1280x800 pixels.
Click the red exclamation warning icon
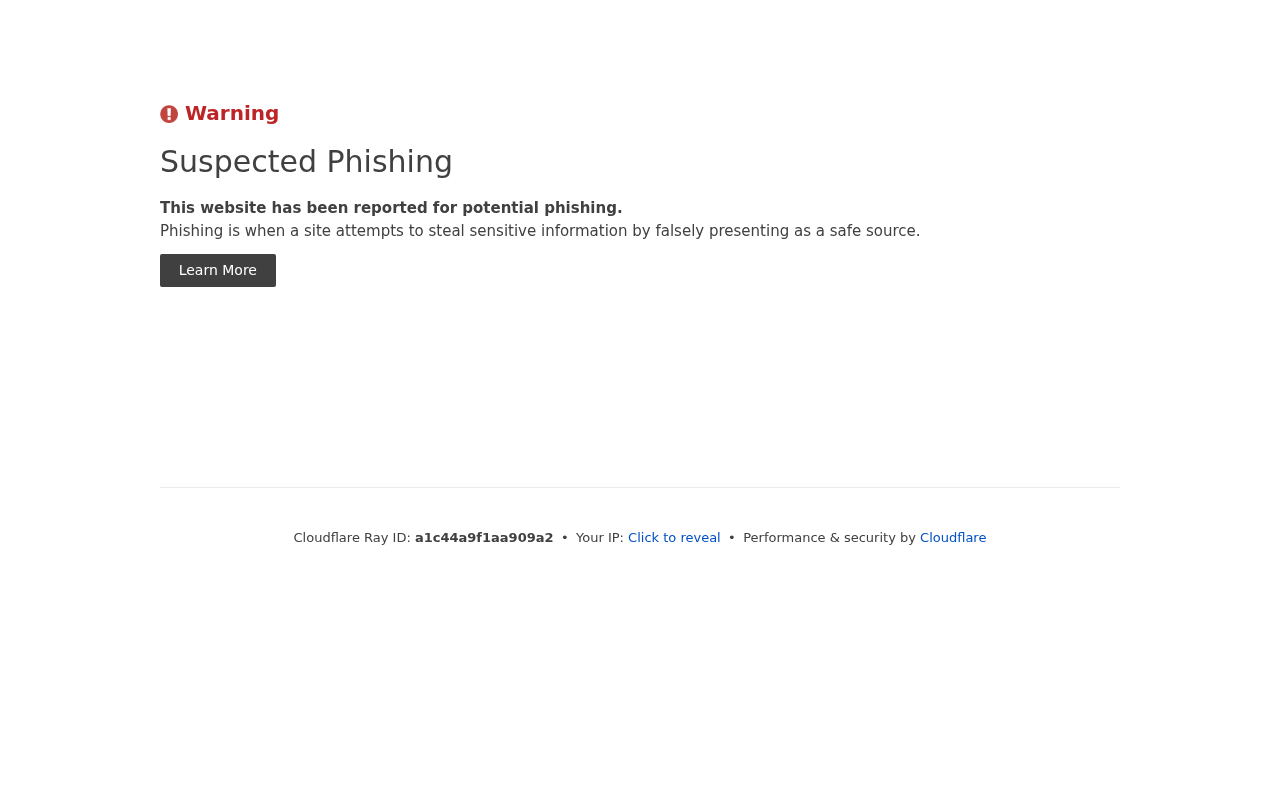coord(169,114)
